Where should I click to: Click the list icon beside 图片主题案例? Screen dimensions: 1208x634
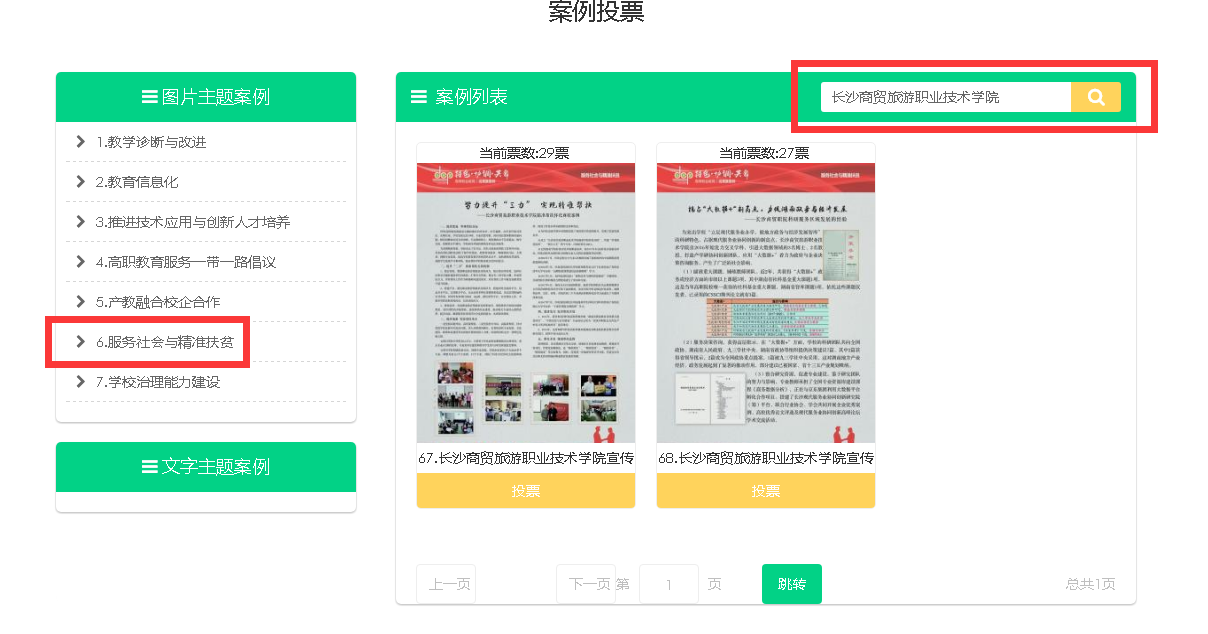pyautogui.click(x=149, y=97)
